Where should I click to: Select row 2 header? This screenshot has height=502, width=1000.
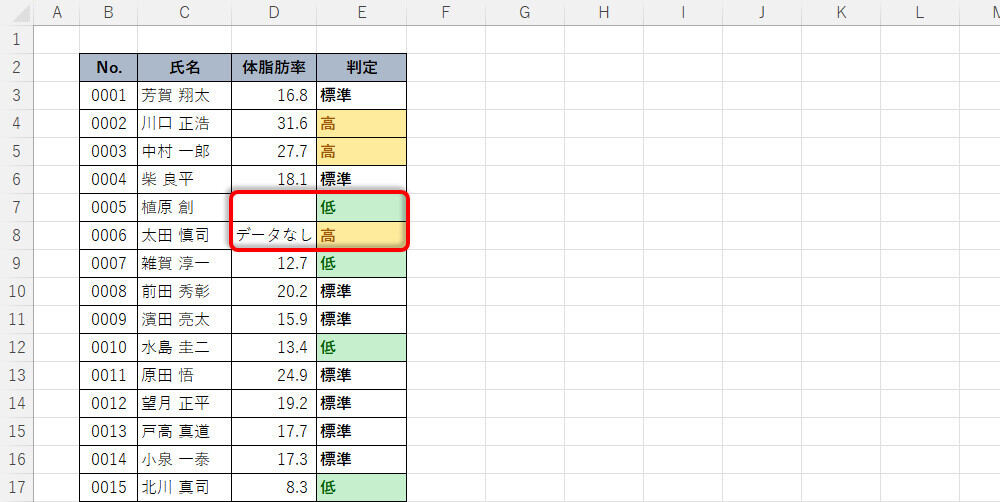coord(17,67)
